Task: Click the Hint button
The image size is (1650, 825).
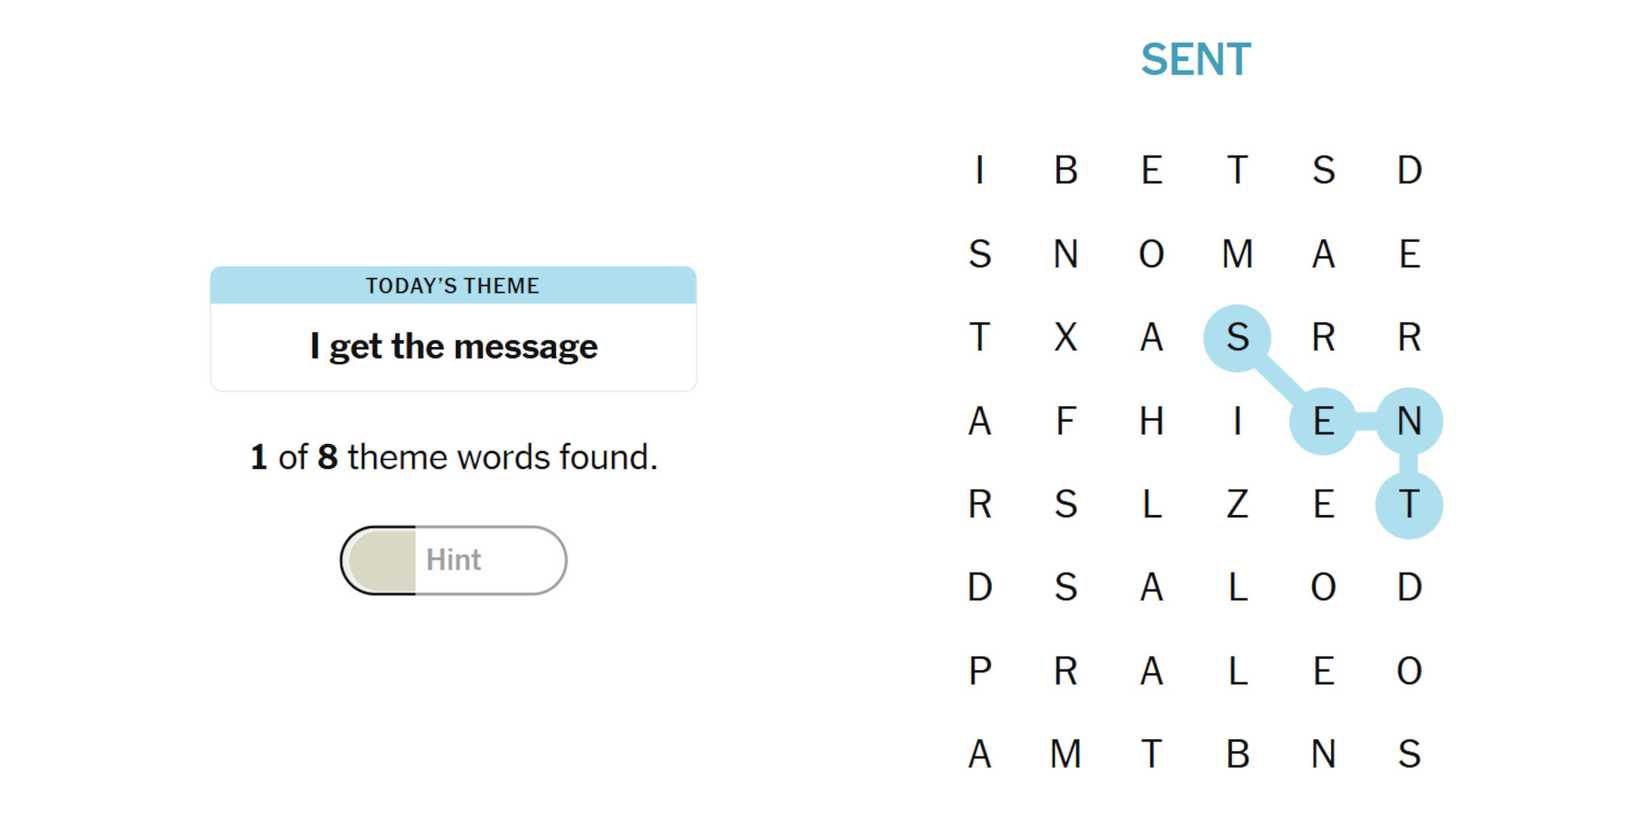Action: (453, 560)
